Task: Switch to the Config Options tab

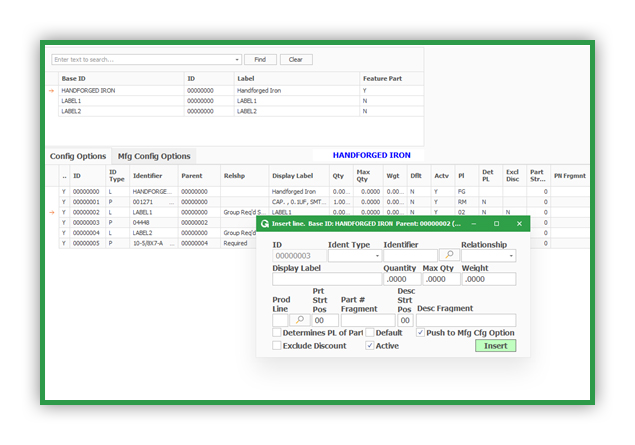Action: click(x=78, y=156)
